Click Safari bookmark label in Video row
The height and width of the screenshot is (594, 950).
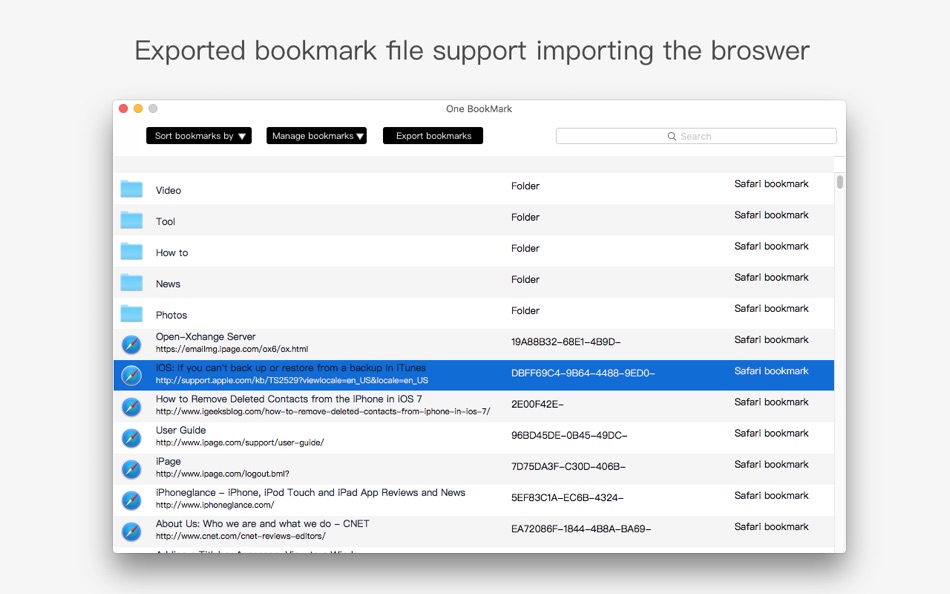pyautogui.click(x=771, y=184)
